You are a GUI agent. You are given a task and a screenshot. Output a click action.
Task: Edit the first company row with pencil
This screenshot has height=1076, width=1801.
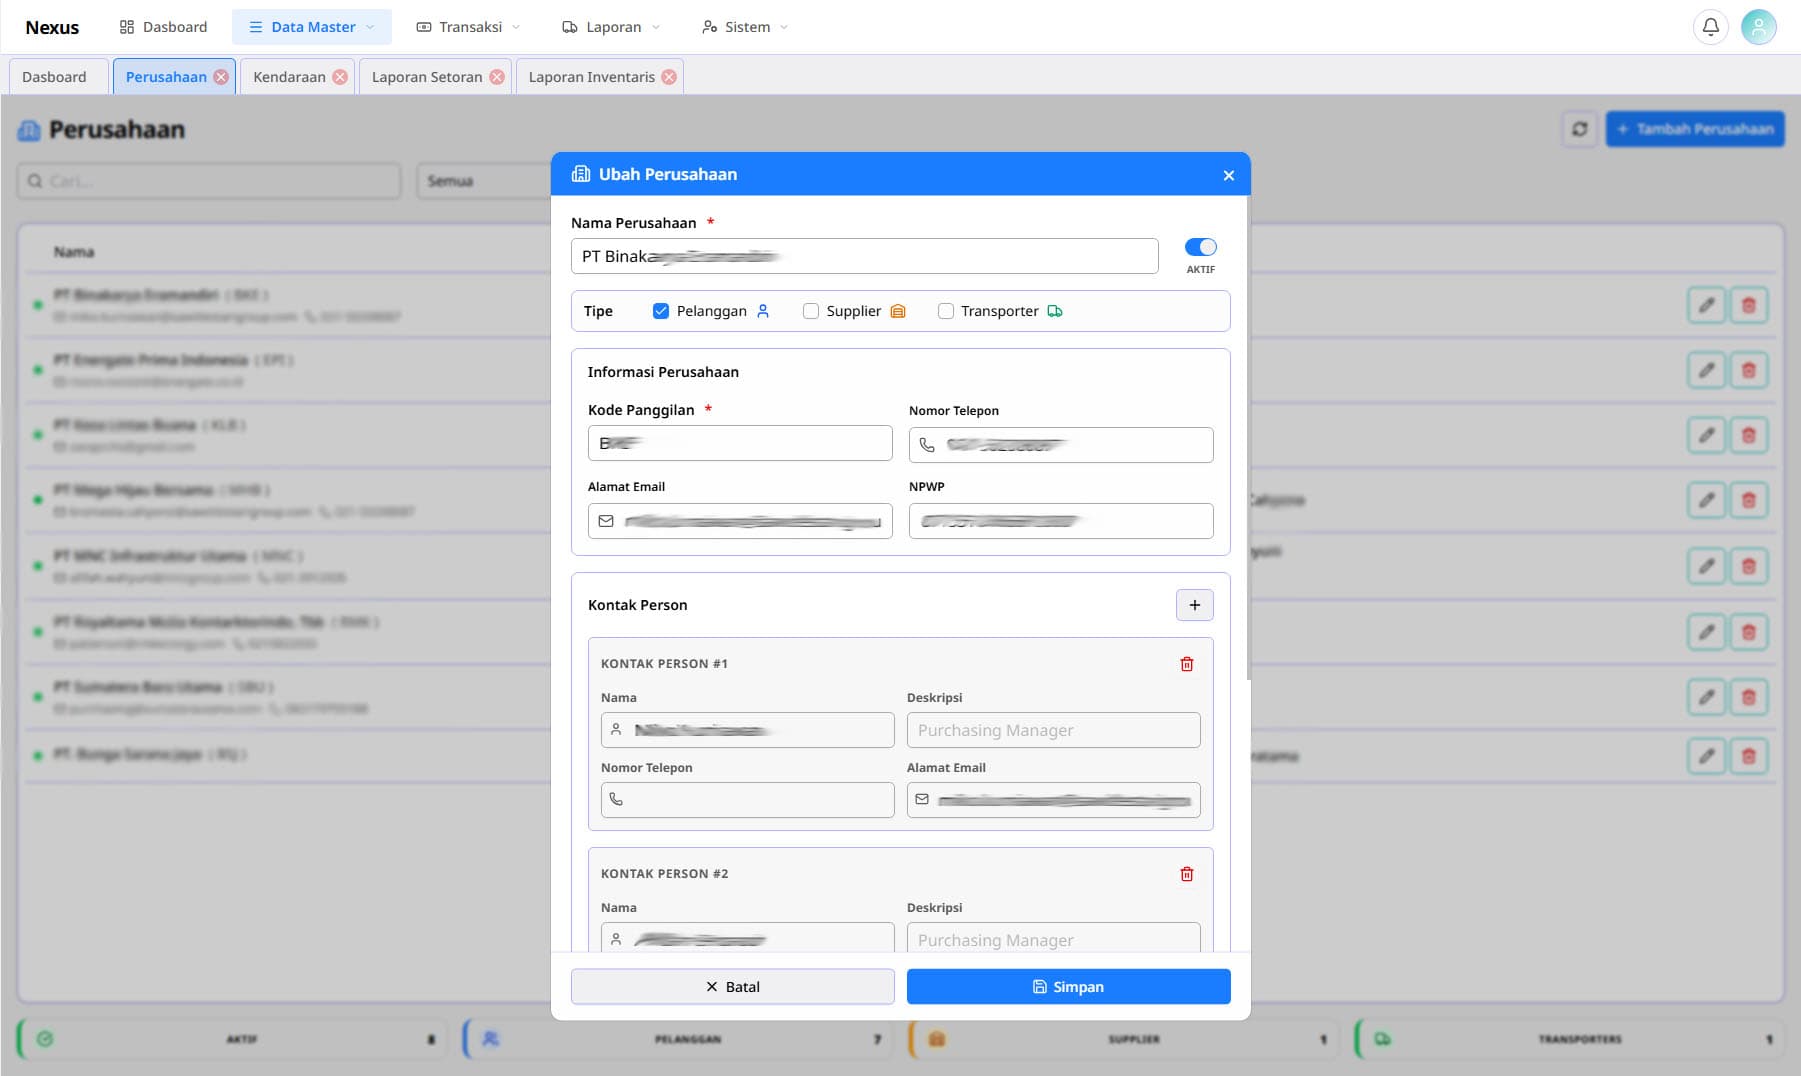click(x=1707, y=305)
